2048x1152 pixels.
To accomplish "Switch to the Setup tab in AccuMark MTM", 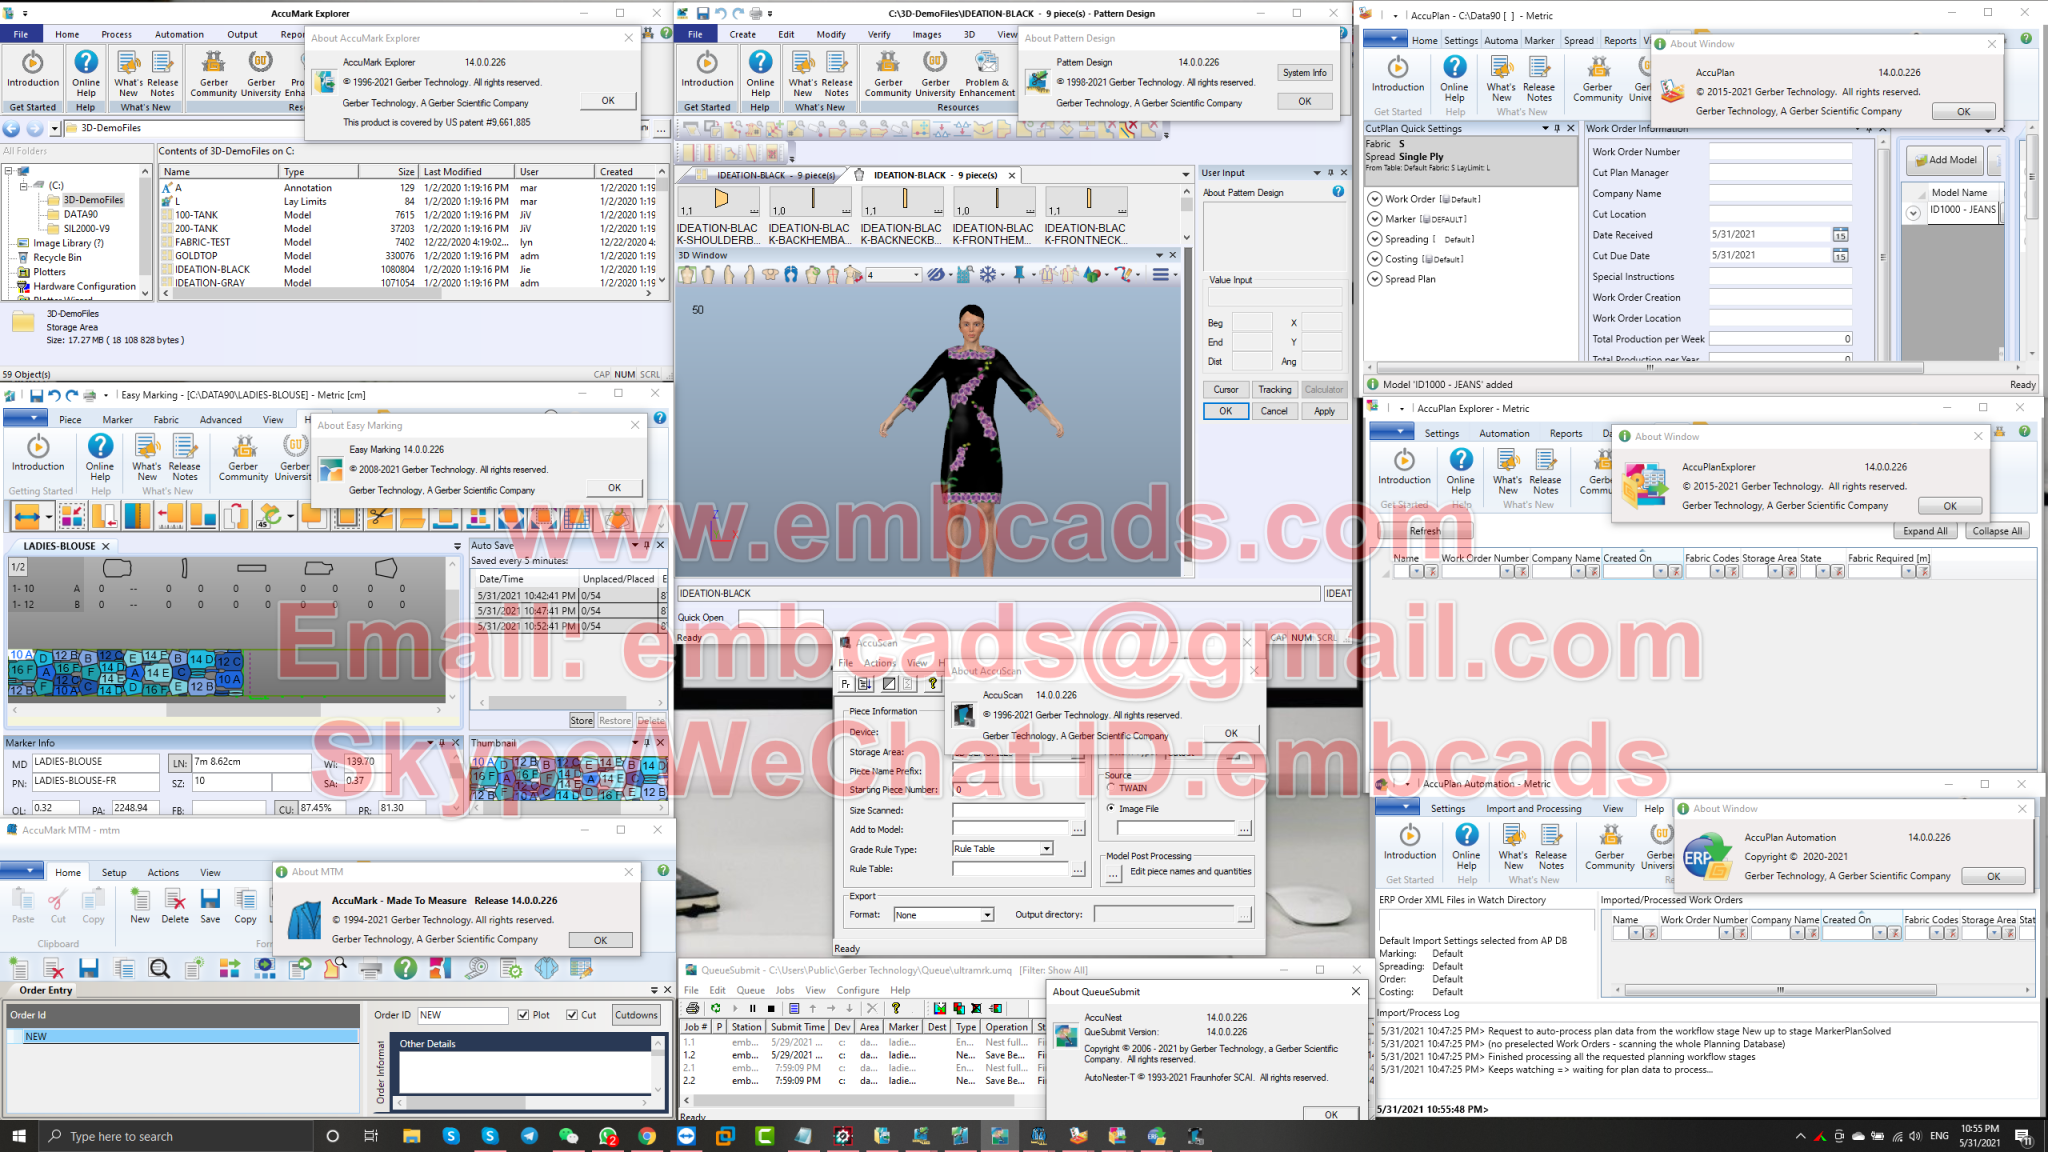I will point(114,872).
